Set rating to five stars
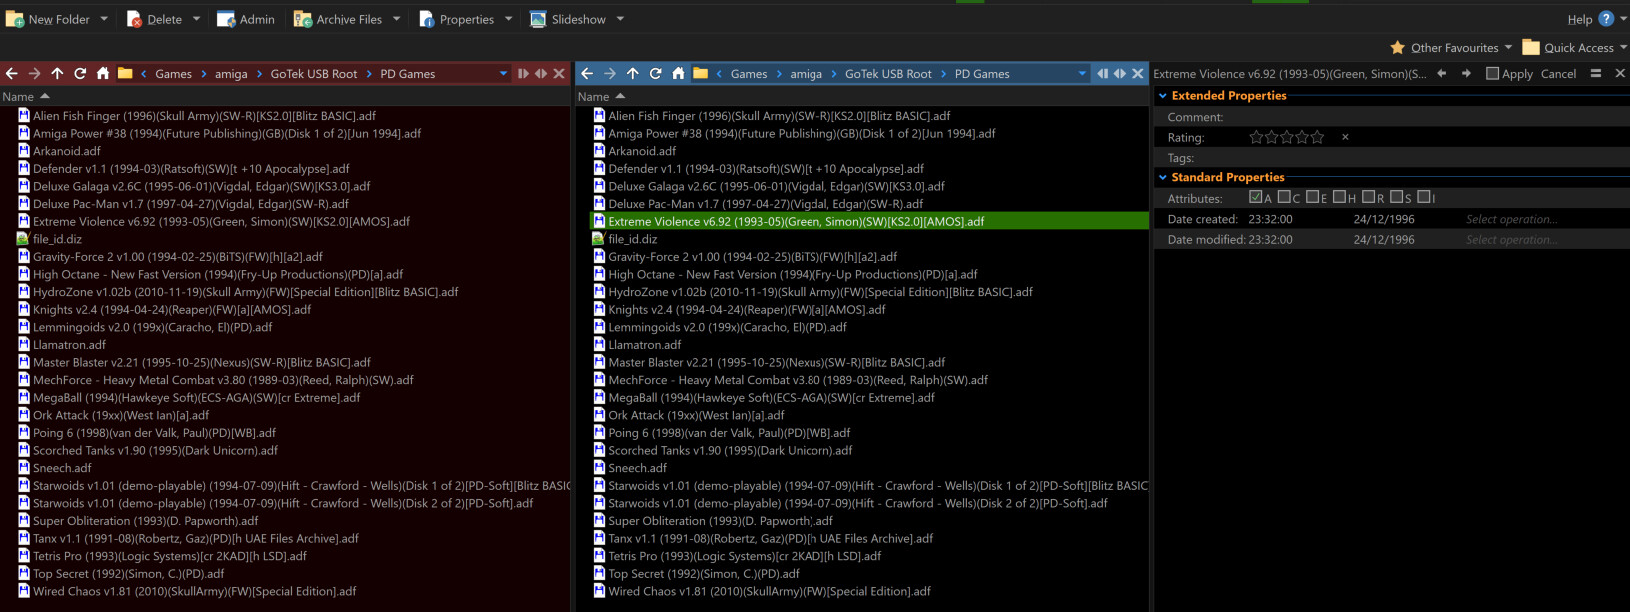 tap(1318, 137)
